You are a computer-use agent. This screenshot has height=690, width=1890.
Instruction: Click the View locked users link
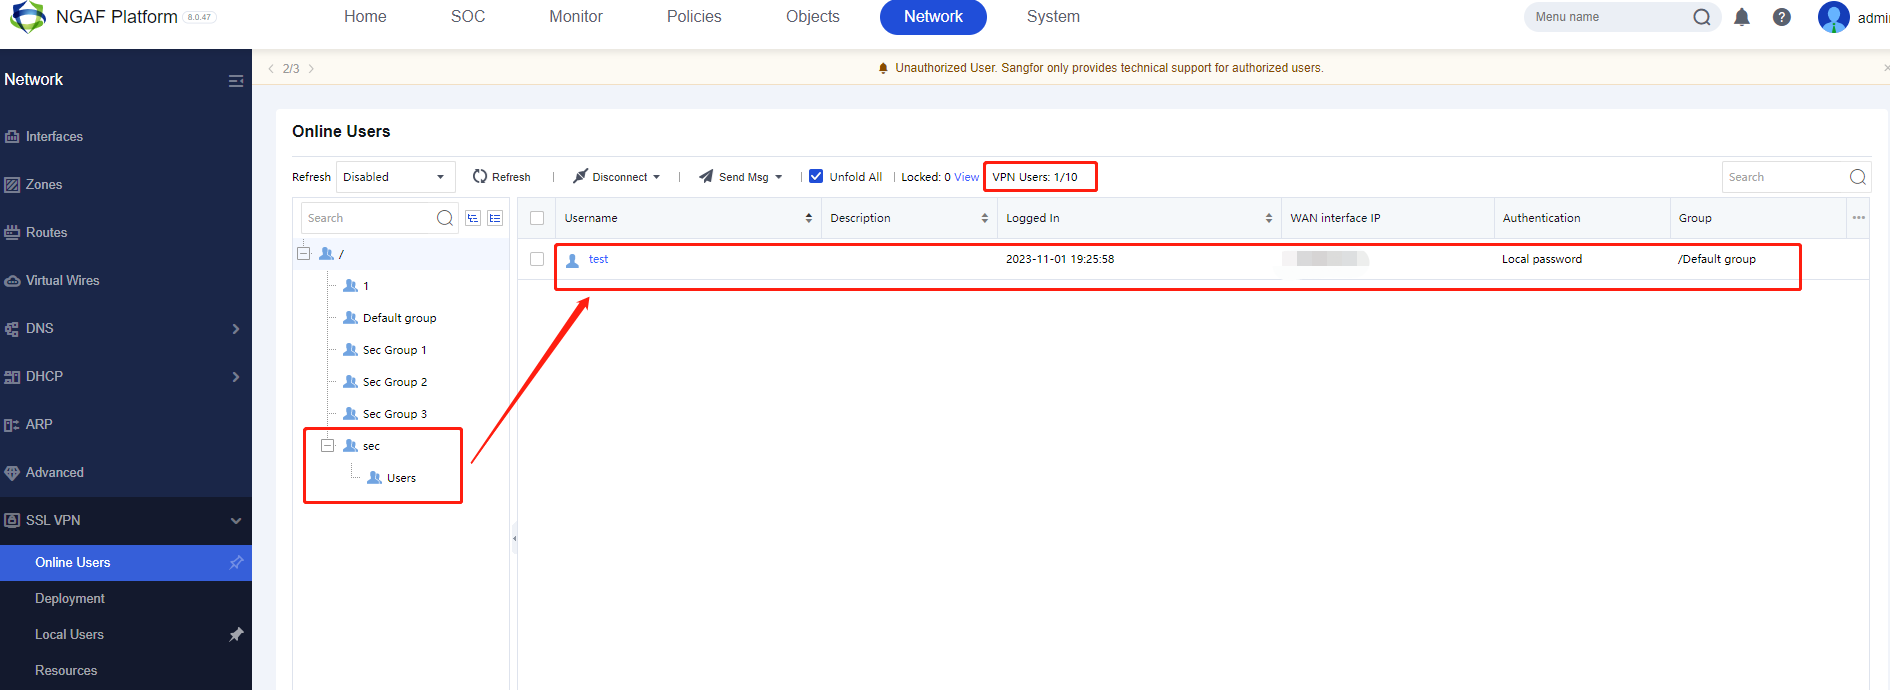click(966, 177)
